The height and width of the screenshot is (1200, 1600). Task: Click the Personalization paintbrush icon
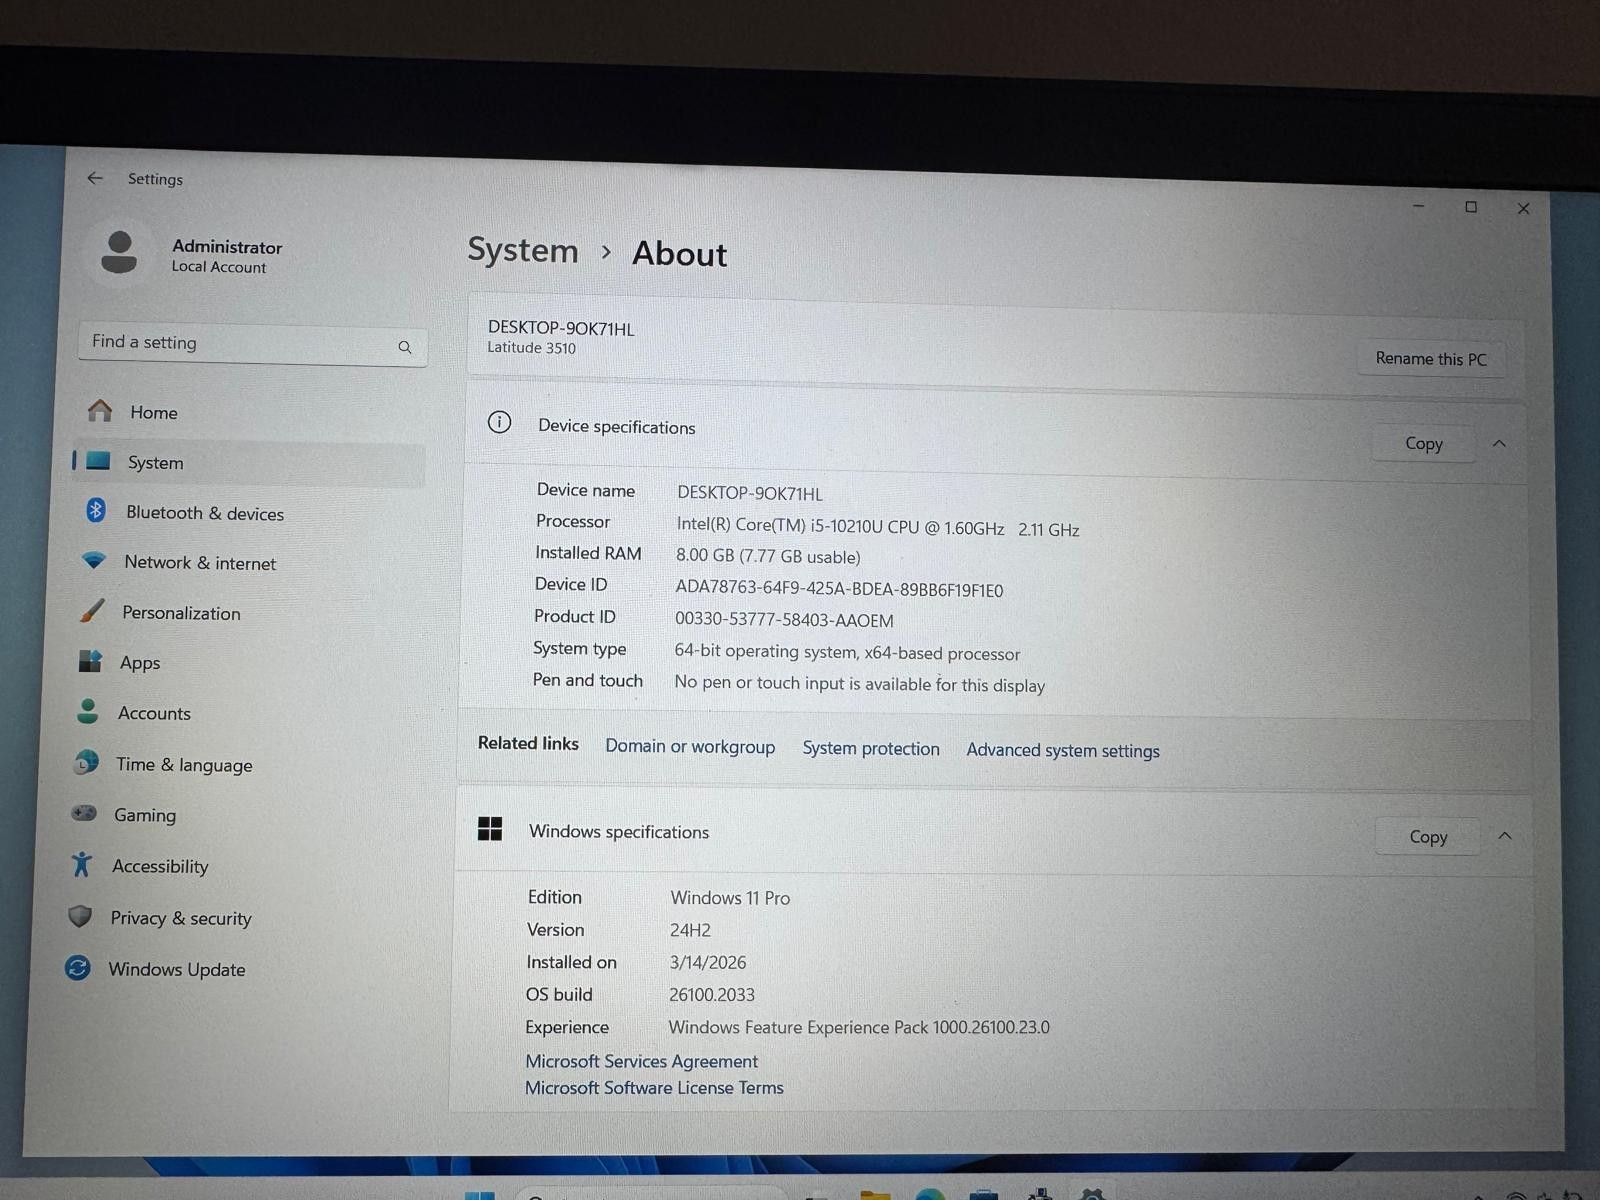coord(91,611)
